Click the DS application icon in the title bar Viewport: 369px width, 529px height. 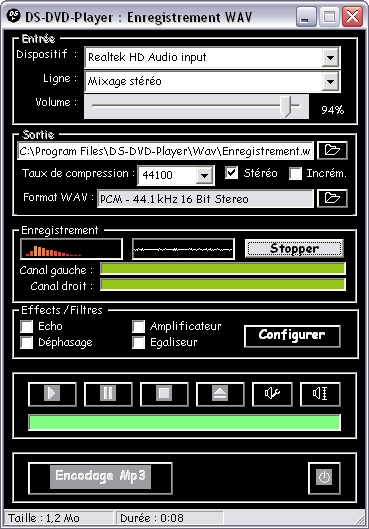pos(13,16)
